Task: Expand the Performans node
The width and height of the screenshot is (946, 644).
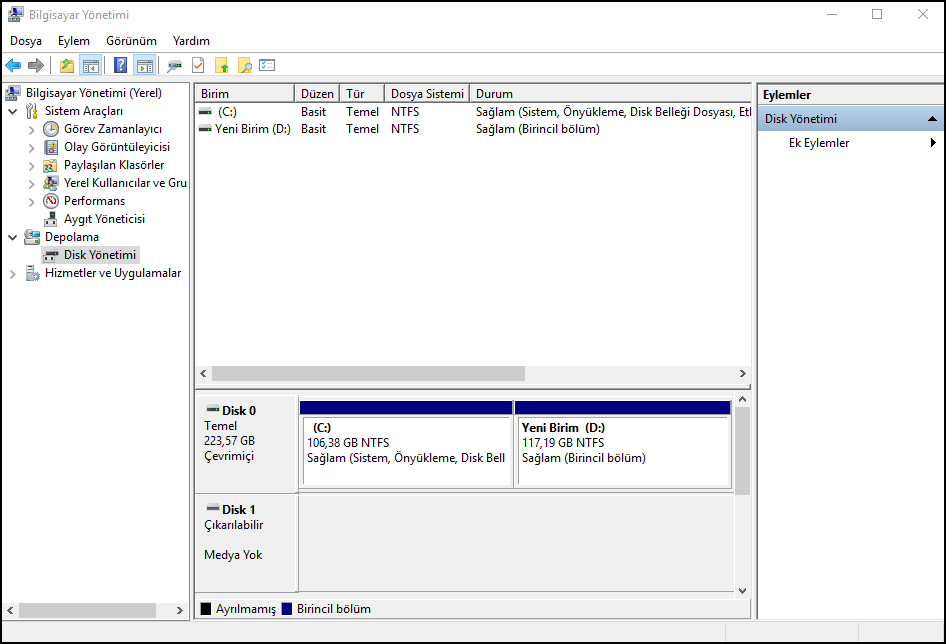Action: coord(32,202)
